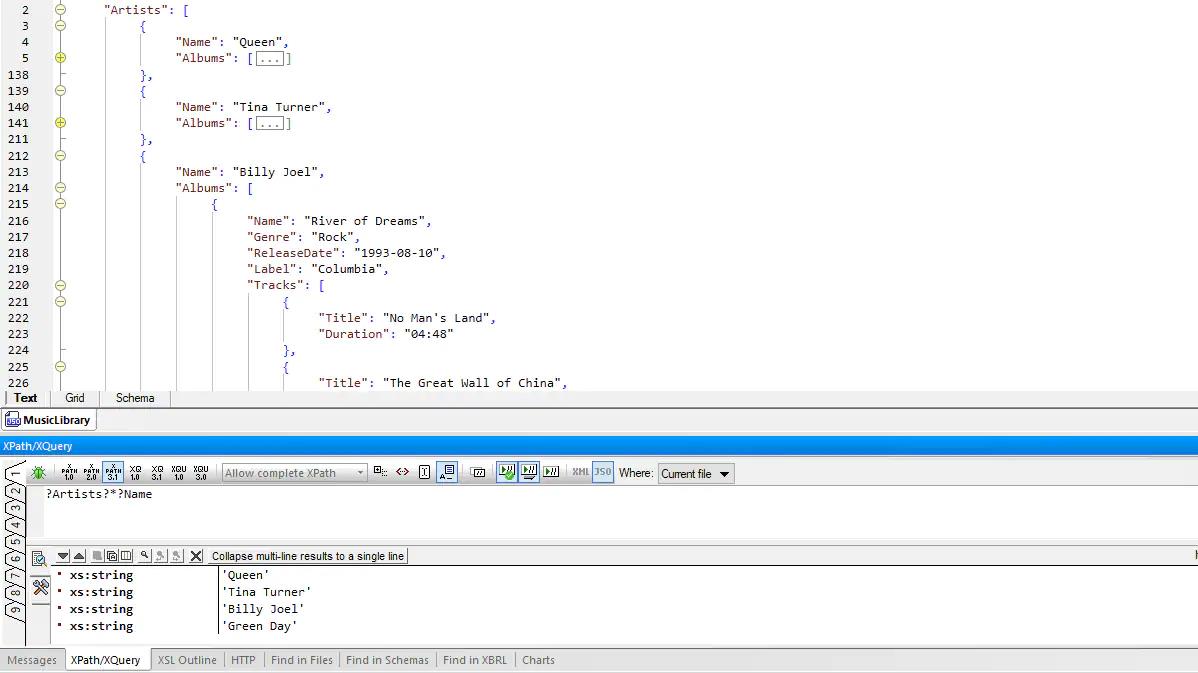Select XPath 1.0 mode
This screenshot has width=1198, height=673.
click(69, 473)
